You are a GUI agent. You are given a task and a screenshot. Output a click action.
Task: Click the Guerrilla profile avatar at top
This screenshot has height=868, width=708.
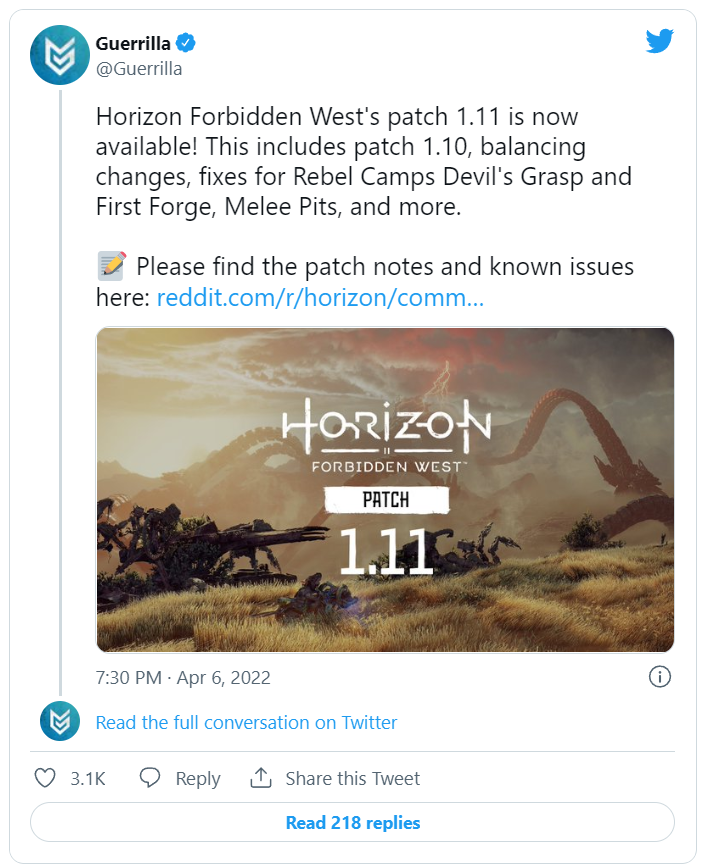59,55
